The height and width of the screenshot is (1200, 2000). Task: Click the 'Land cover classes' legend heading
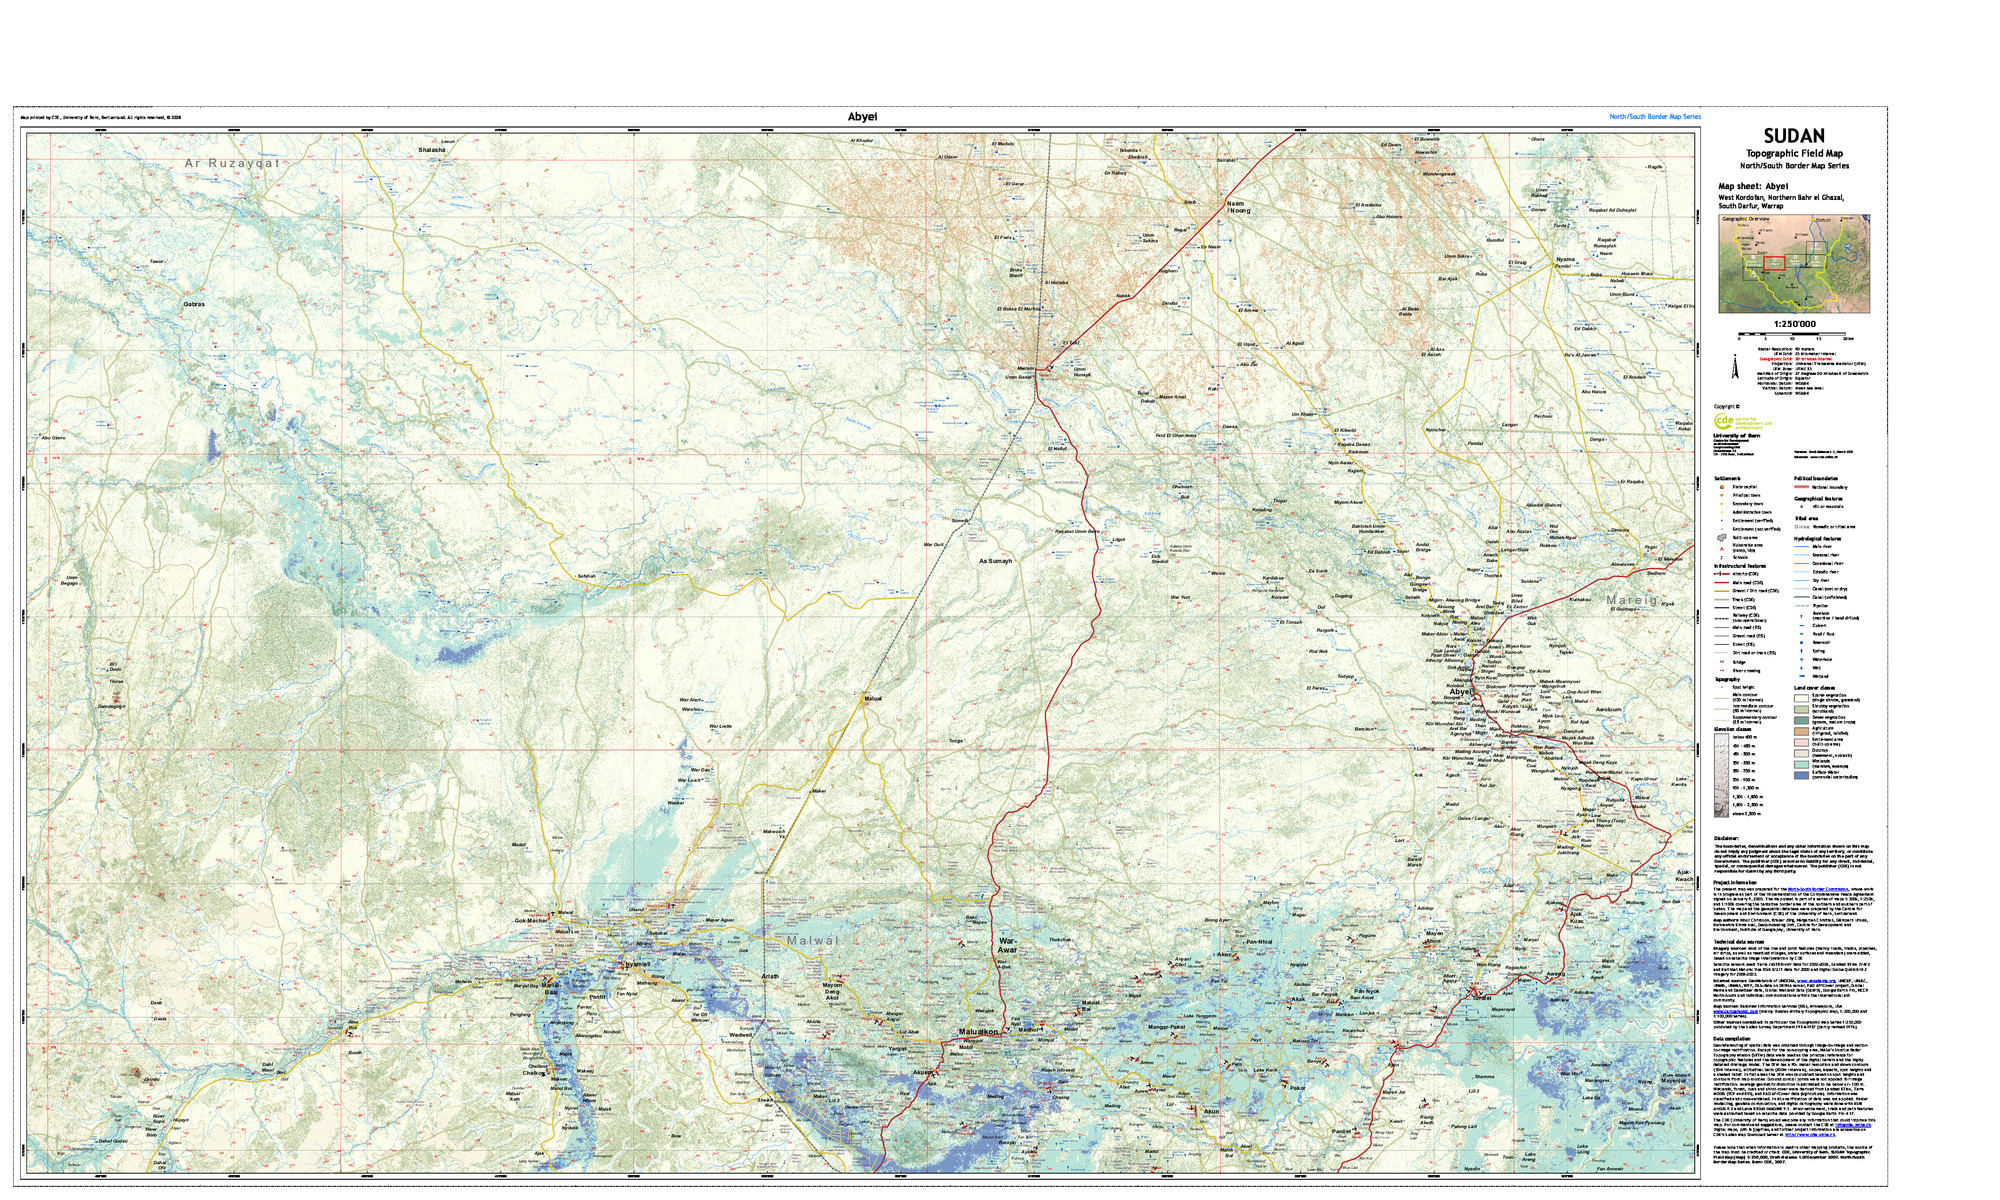(1814, 688)
